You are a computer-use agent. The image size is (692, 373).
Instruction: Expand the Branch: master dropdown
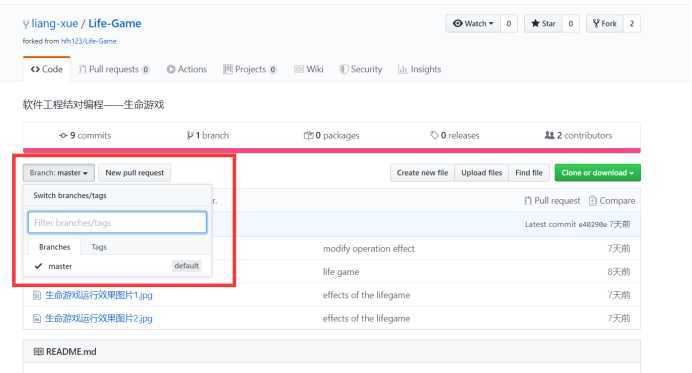[x=59, y=173]
